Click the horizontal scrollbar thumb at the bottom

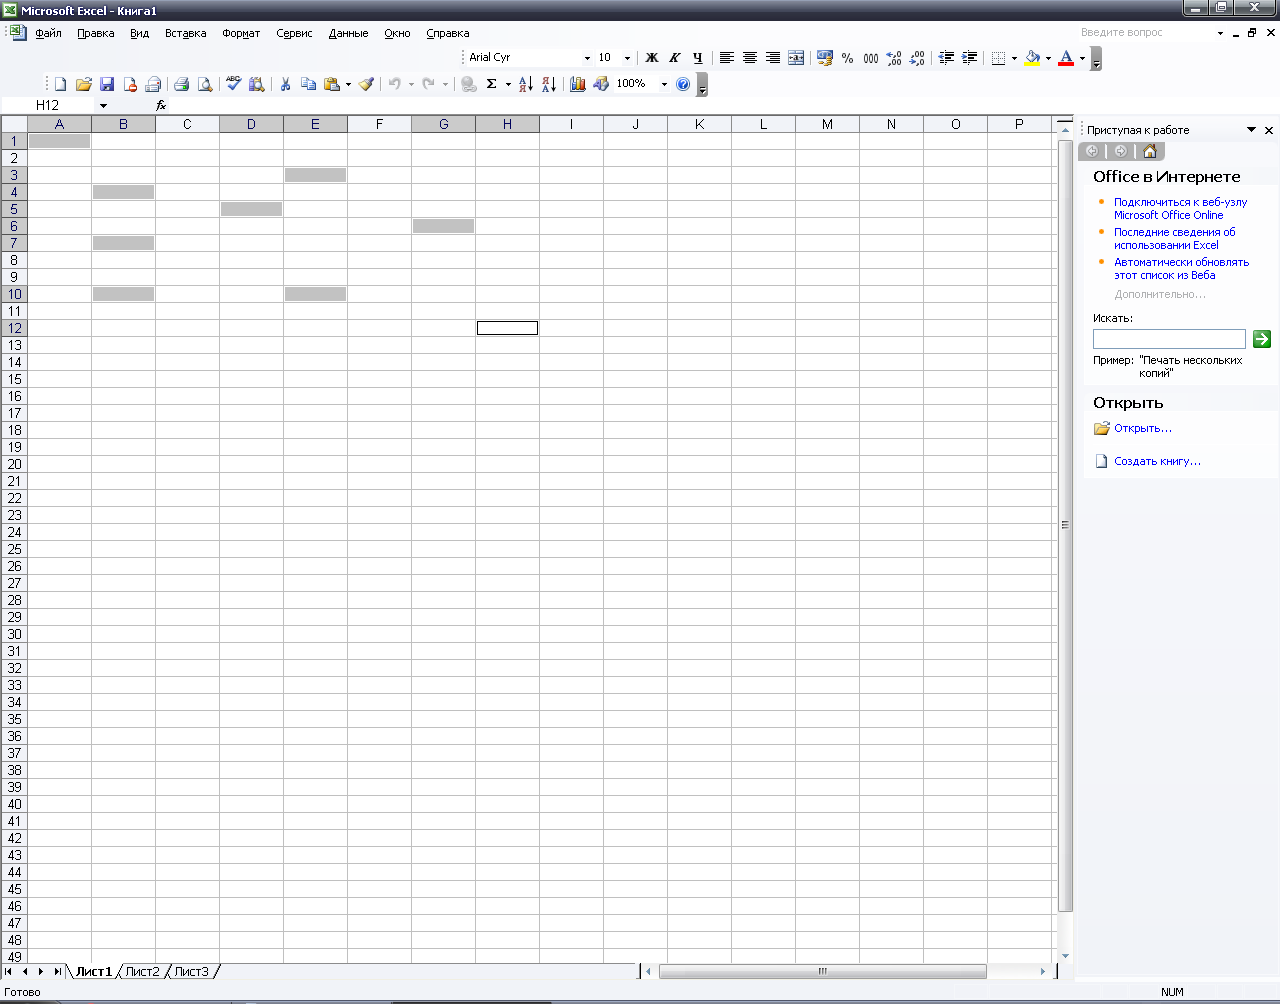pos(823,971)
